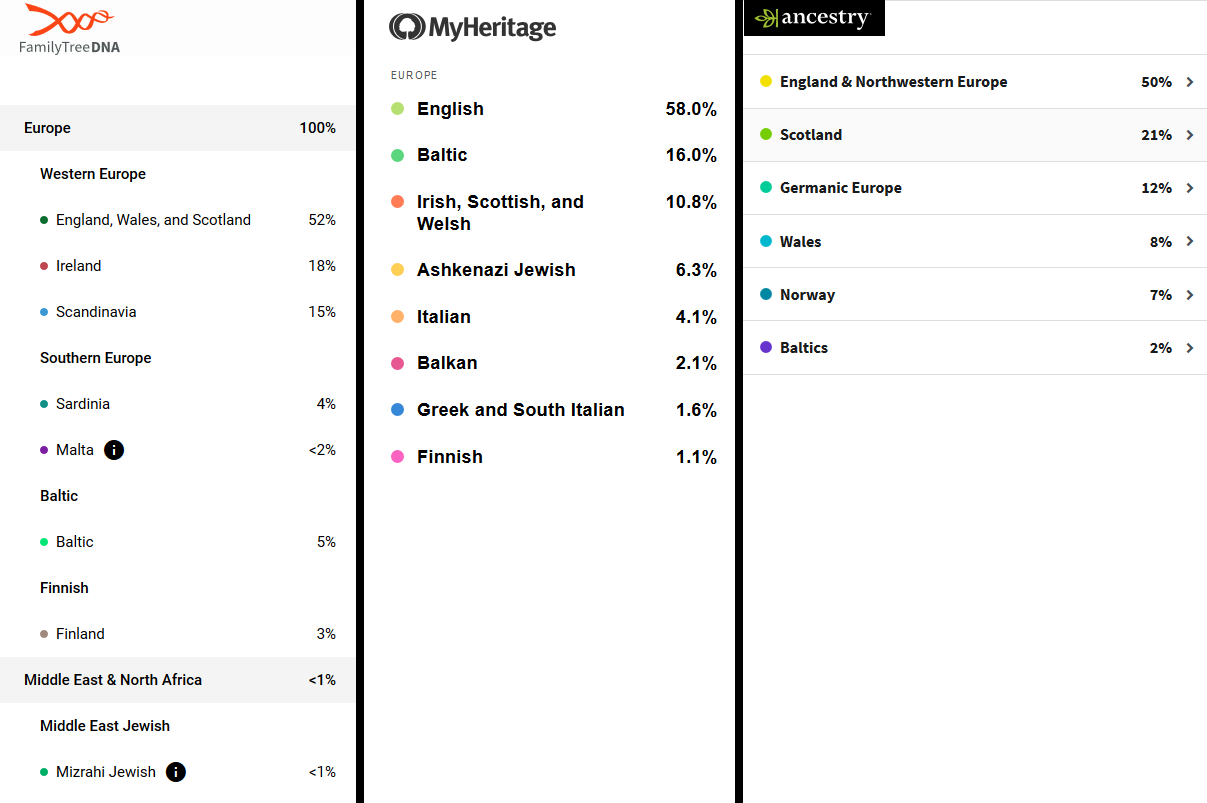This screenshot has width=1207, height=803.
Task: Open the info icon next to Malta
Action: click(x=114, y=450)
